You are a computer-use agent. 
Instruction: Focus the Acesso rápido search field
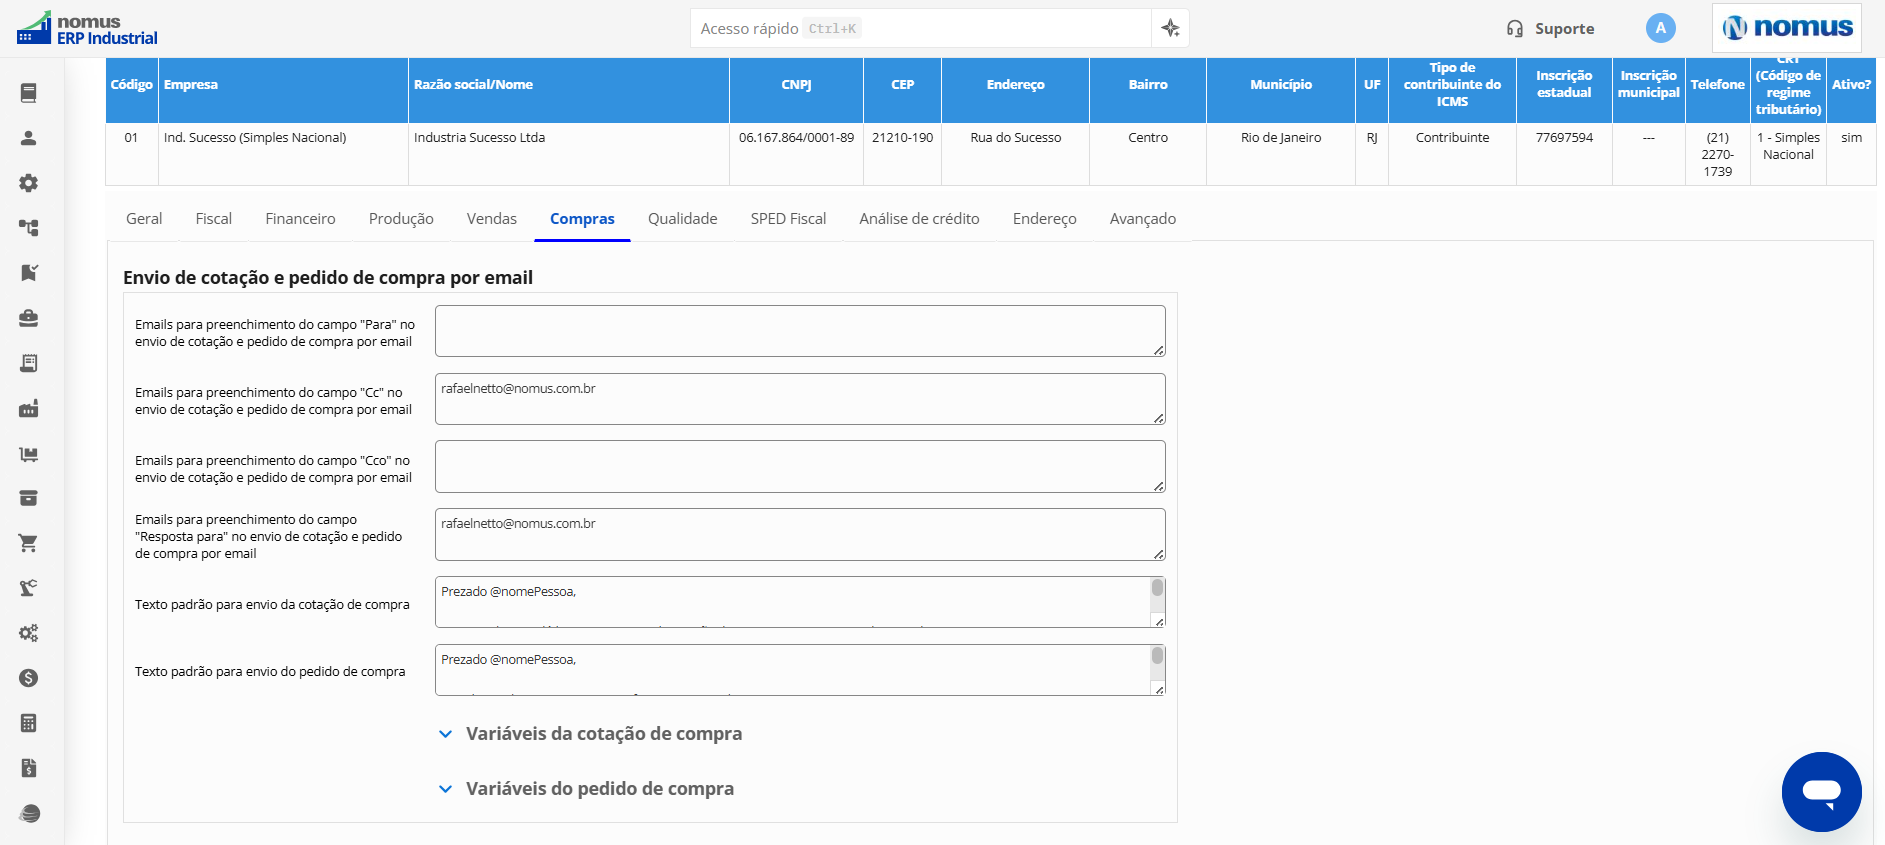click(x=920, y=28)
